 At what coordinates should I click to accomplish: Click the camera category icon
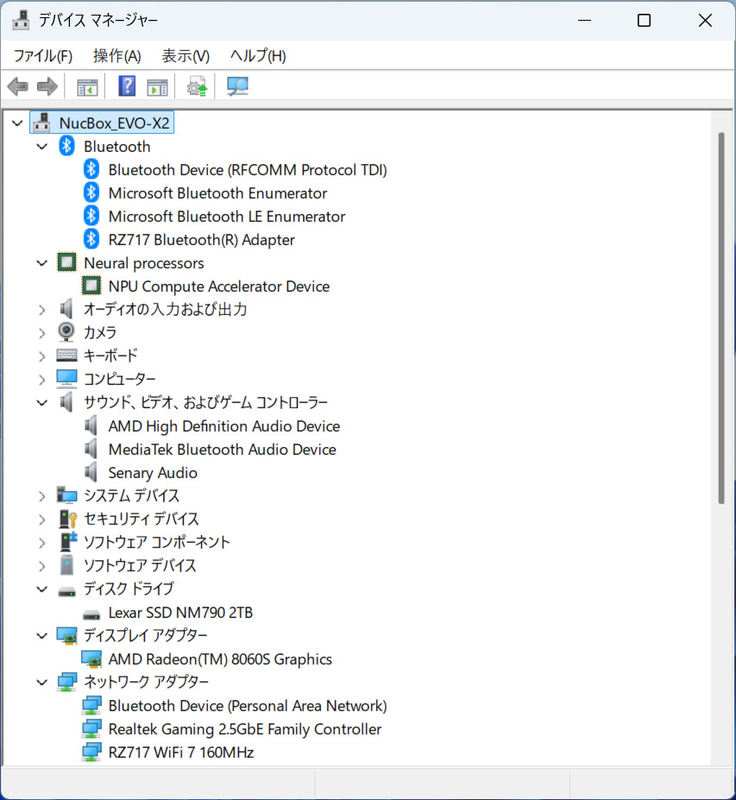pos(66,332)
